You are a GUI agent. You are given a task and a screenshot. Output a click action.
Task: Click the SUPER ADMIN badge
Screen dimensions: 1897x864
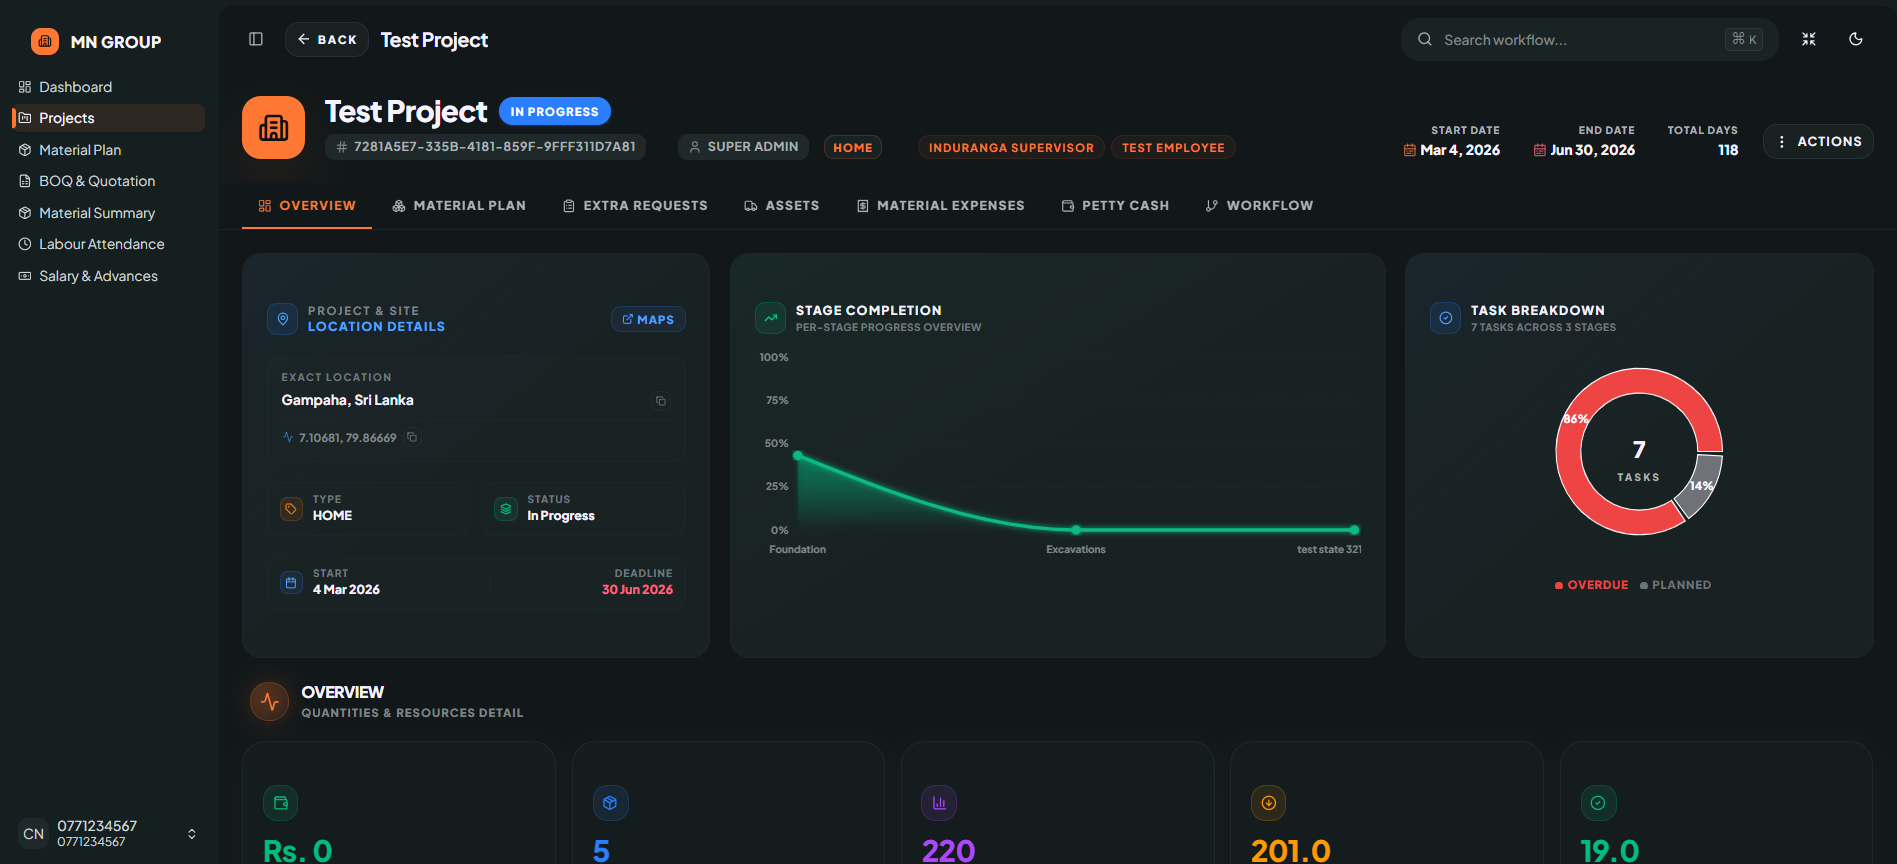[x=743, y=147]
